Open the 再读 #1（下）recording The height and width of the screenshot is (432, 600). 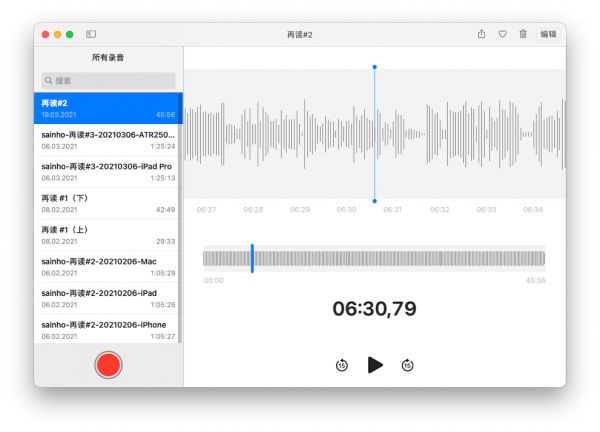coord(107,203)
